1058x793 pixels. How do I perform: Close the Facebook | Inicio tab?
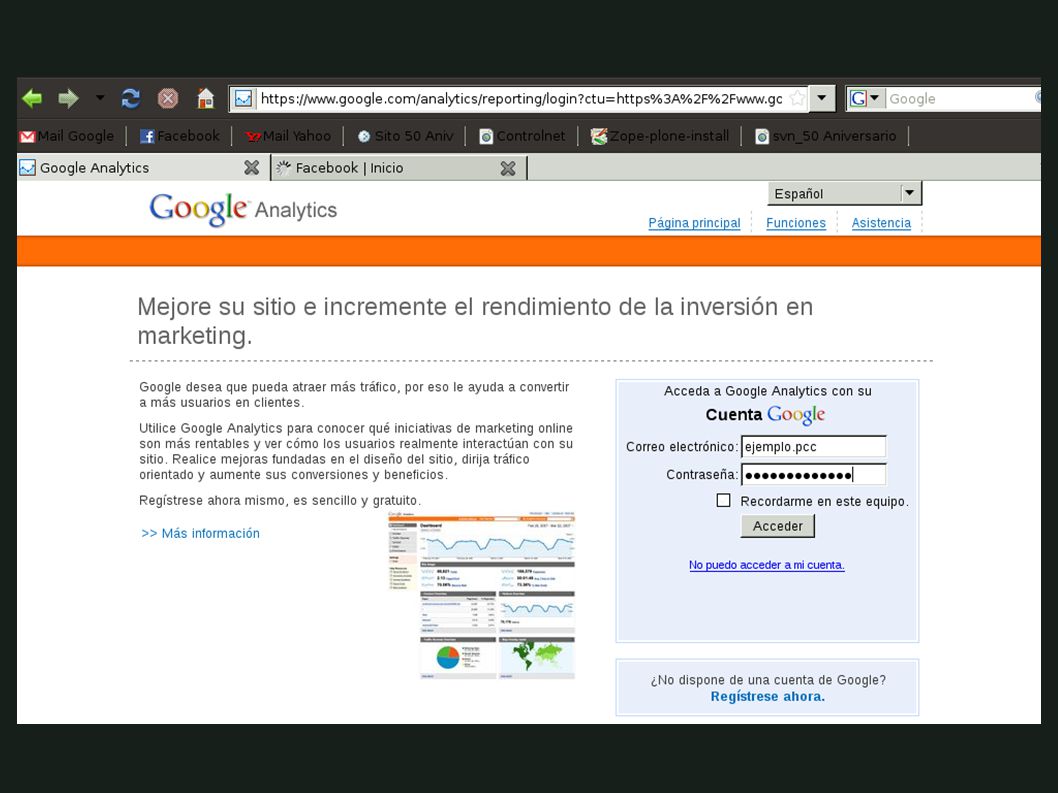click(508, 168)
